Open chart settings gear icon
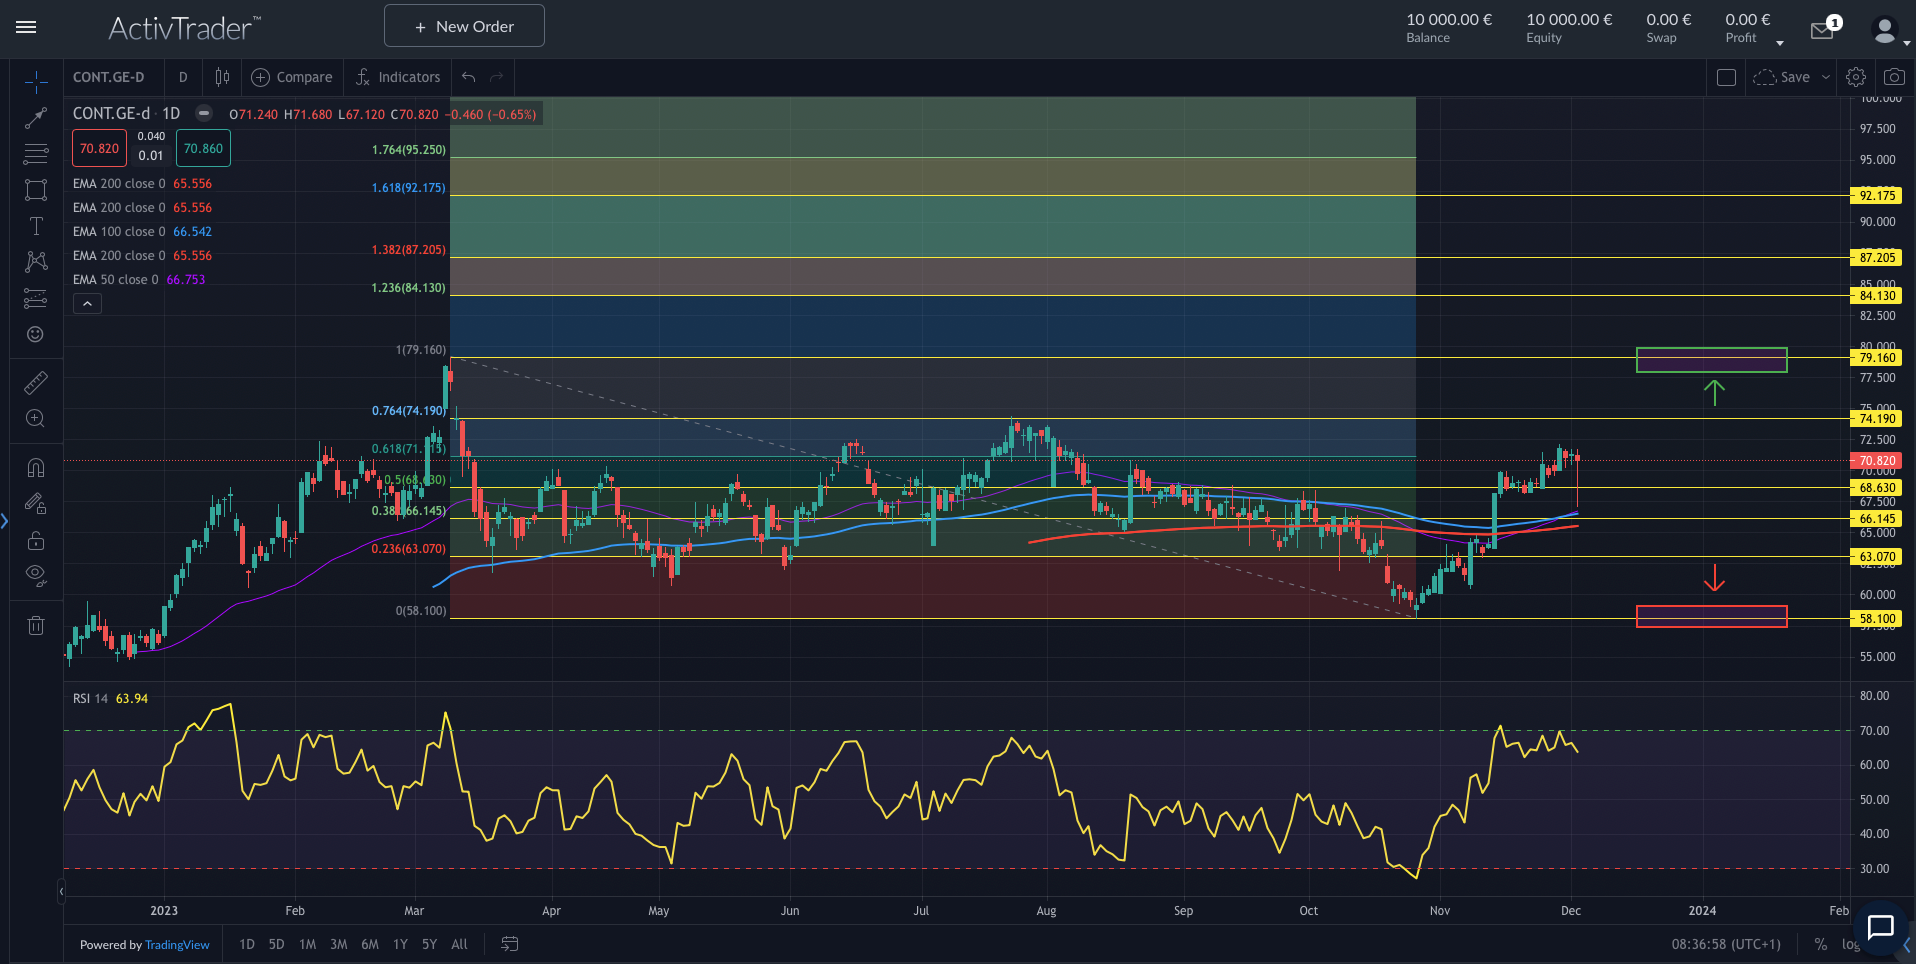1916x964 pixels. coord(1856,77)
